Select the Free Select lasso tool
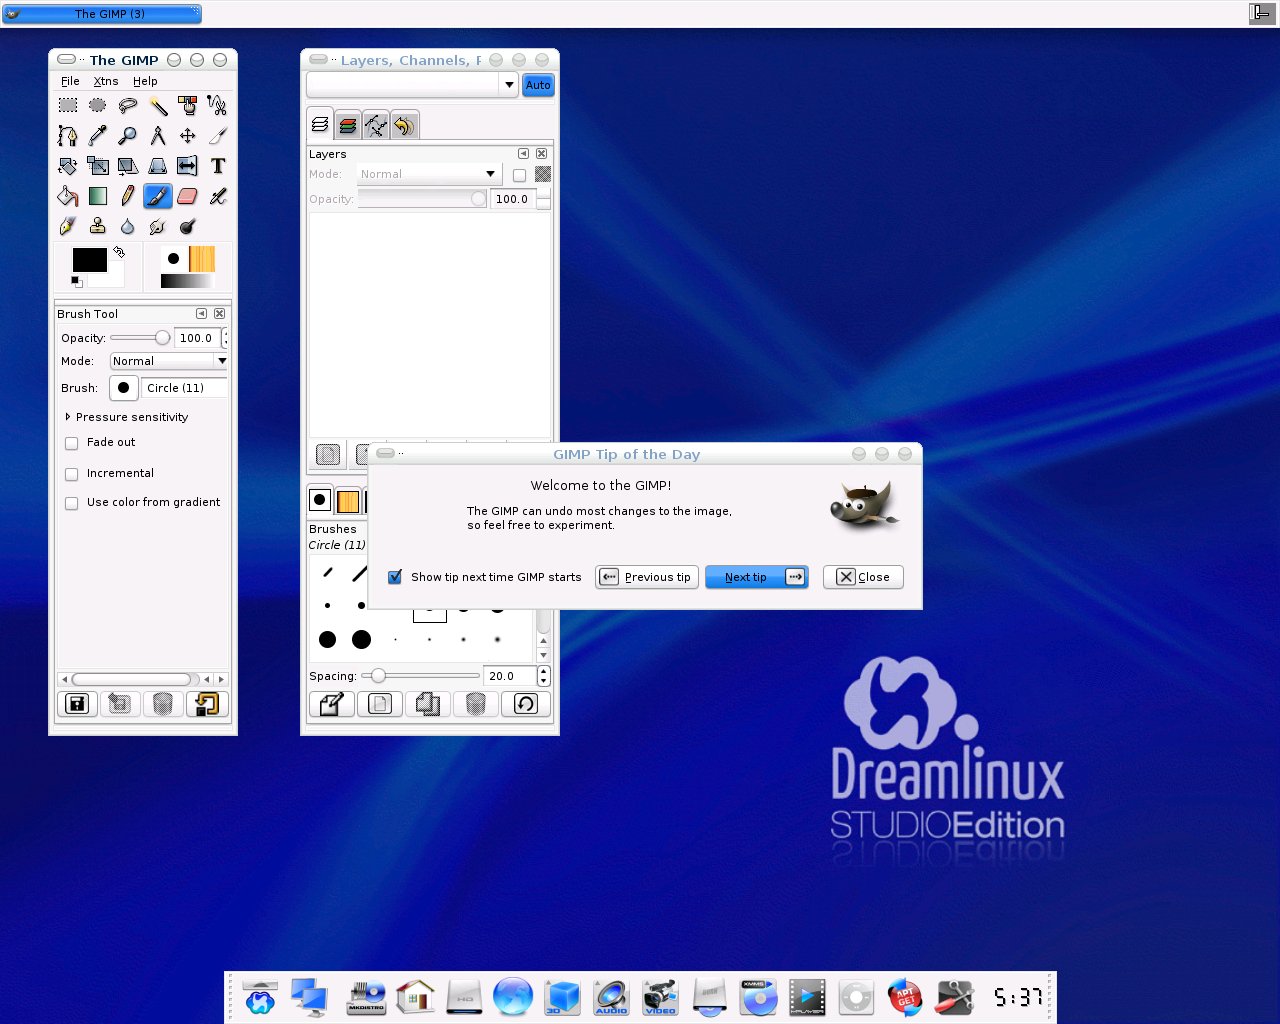This screenshot has height=1024, width=1280. click(x=128, y=105)
